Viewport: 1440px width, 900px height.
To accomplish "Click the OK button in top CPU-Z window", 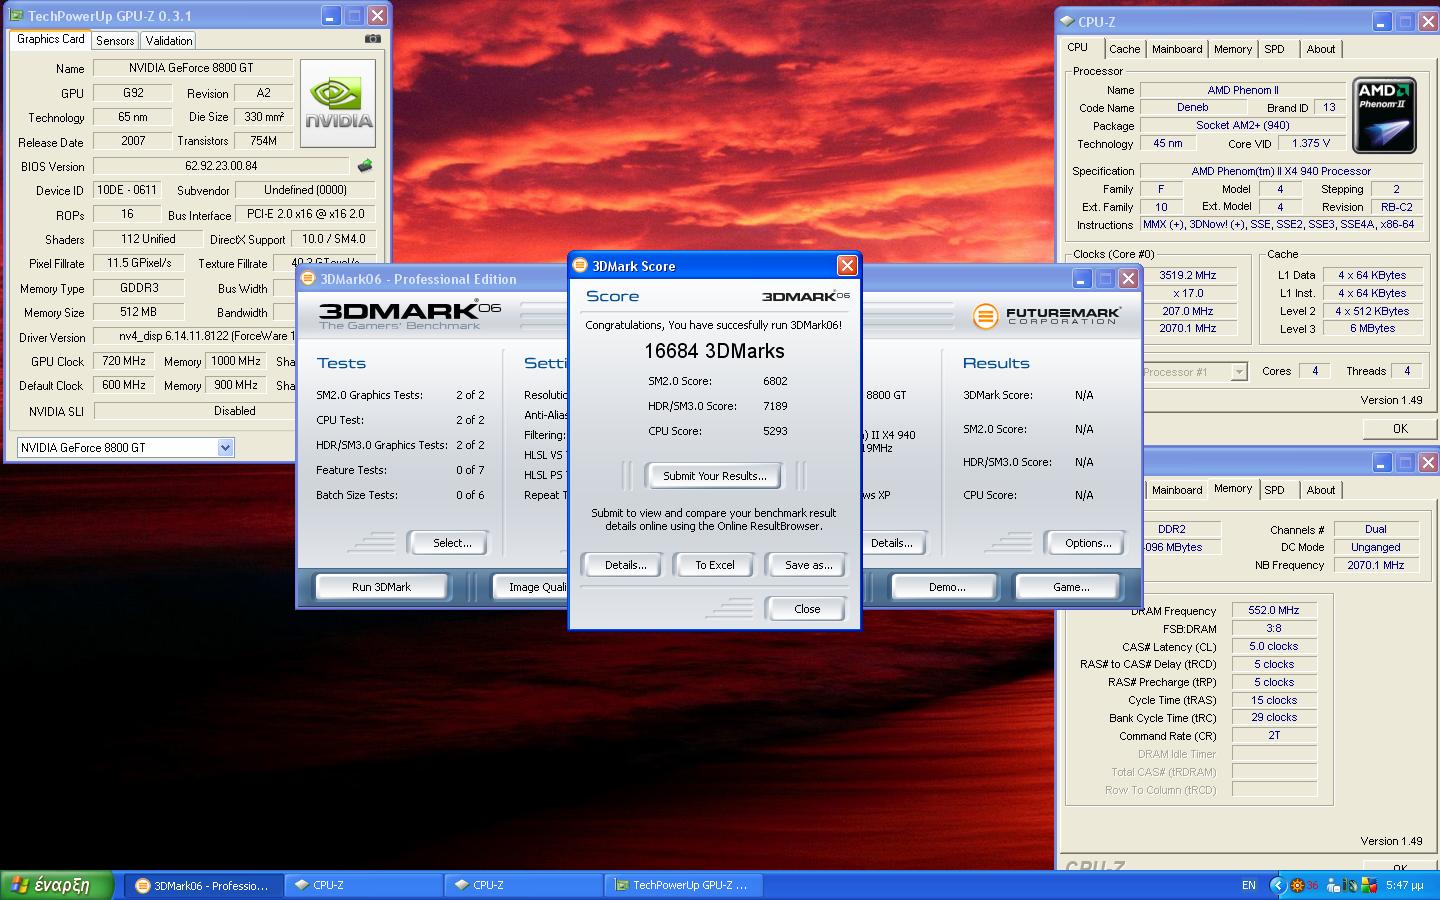I will (1399, 429).
